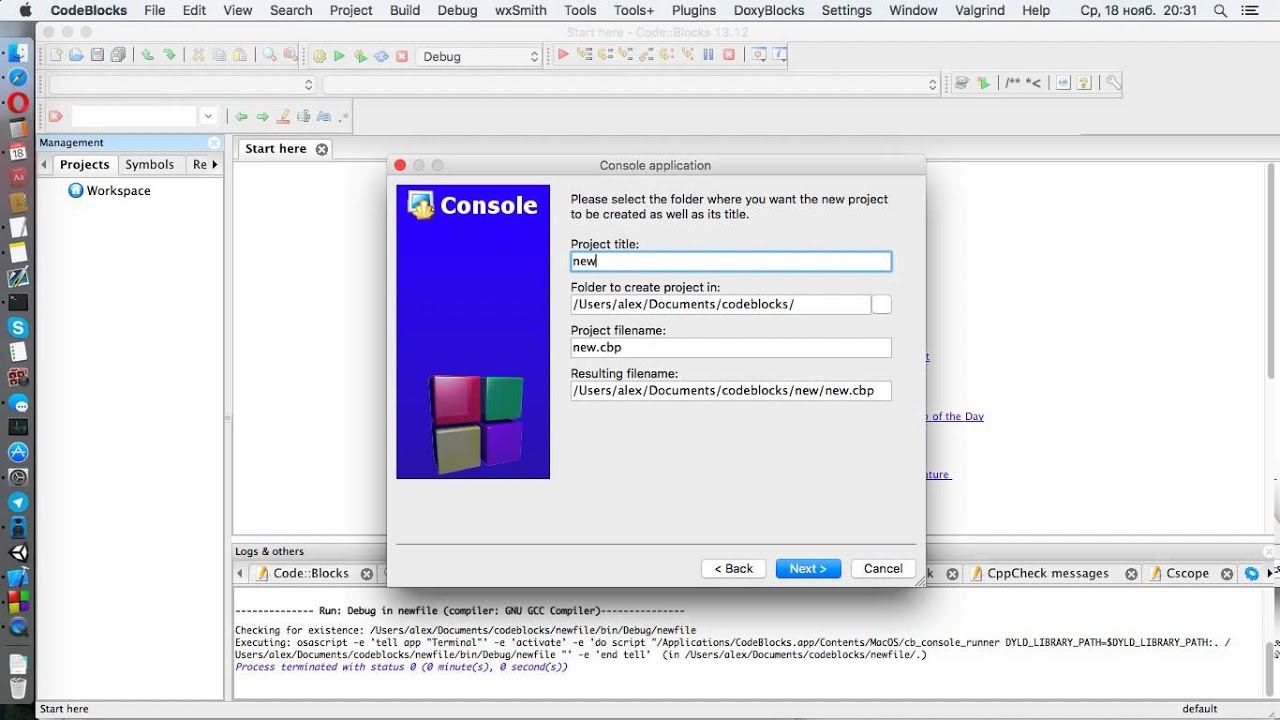This screenshot has height=720, width=1280.
Task: Click the Debugging windows icon
Action: pyautogui.click(x=758, y=55)
